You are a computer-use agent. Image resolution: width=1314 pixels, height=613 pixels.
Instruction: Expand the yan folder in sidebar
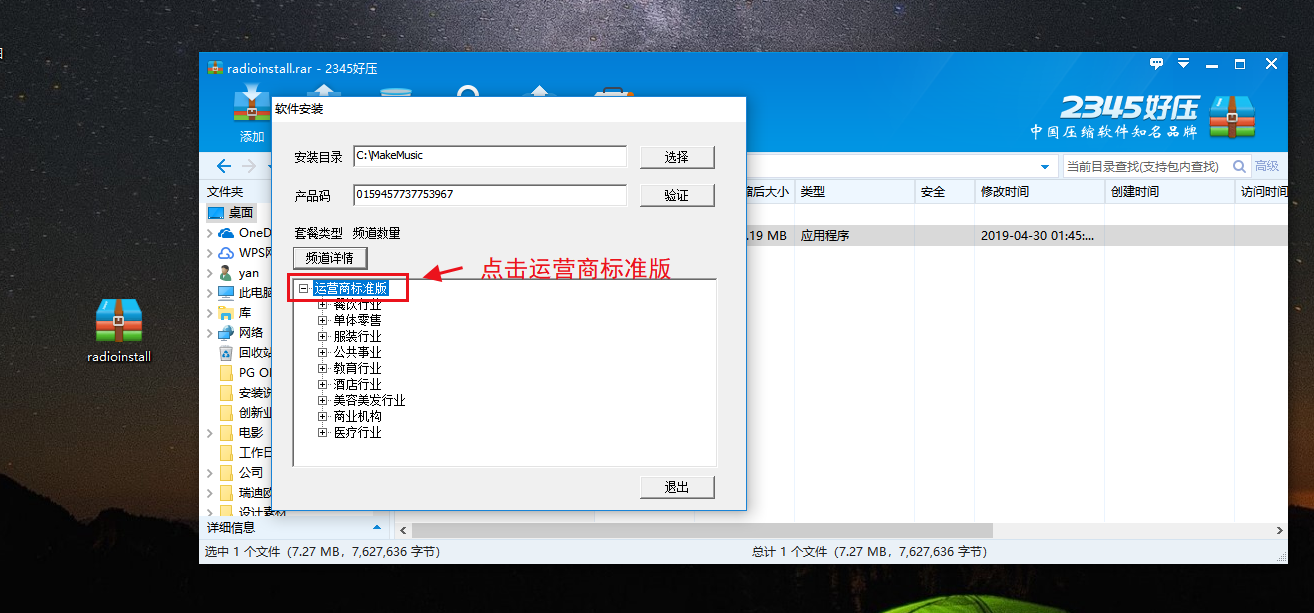pyautogui.click(x=209, y=272)
